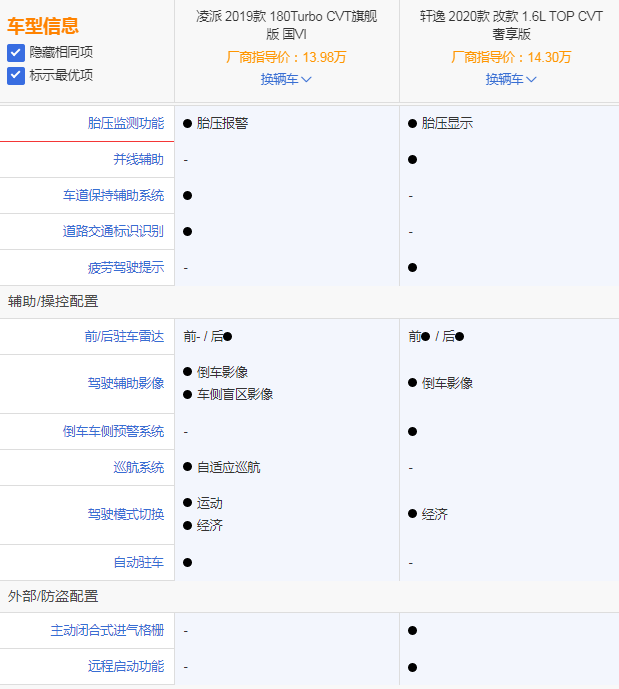Click the 巡航系统 parameter link
This screenshot has height=689, width=619.
click(x=138, y=467)
